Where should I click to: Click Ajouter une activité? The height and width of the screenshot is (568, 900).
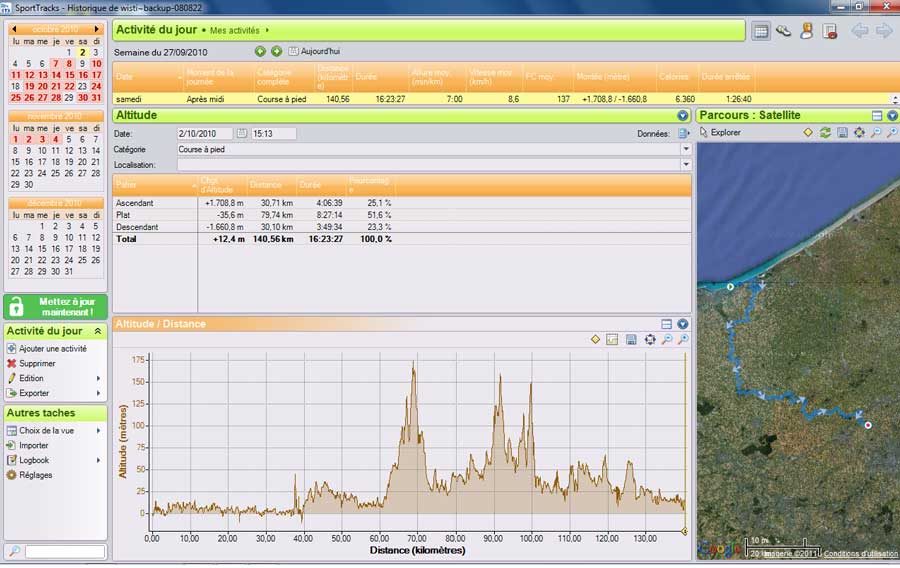(53, 349)
